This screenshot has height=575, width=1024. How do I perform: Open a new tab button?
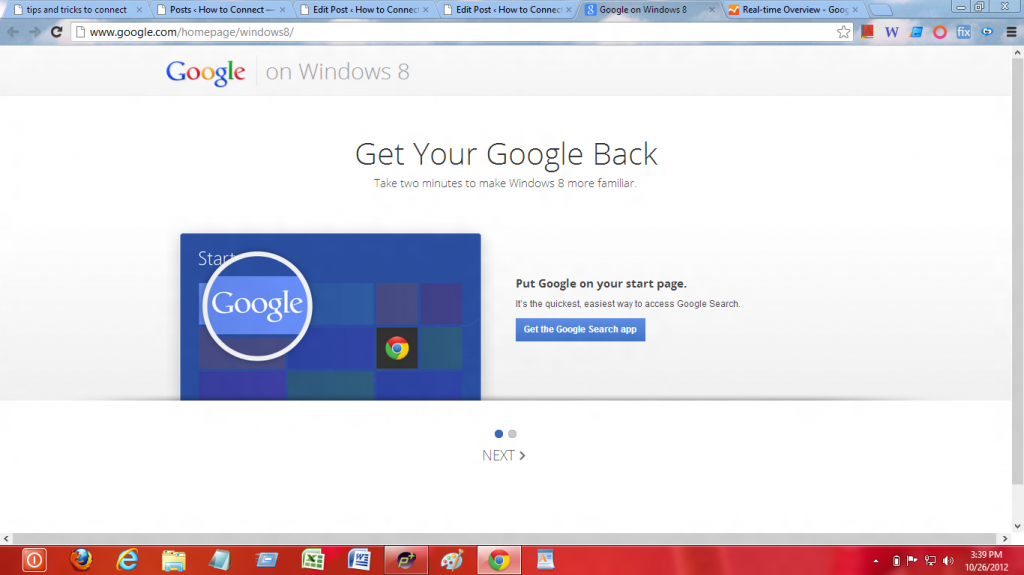tap(881, 10)
